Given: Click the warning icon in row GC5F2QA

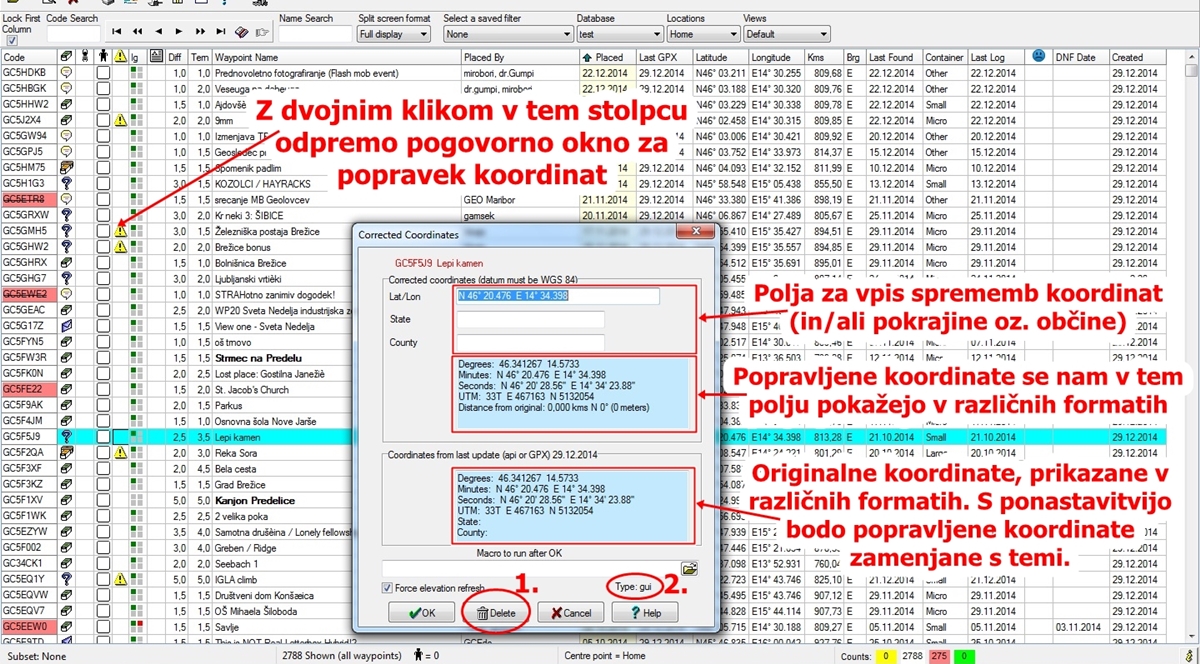Looking at the screenshot, I should (x=120, y=452).
